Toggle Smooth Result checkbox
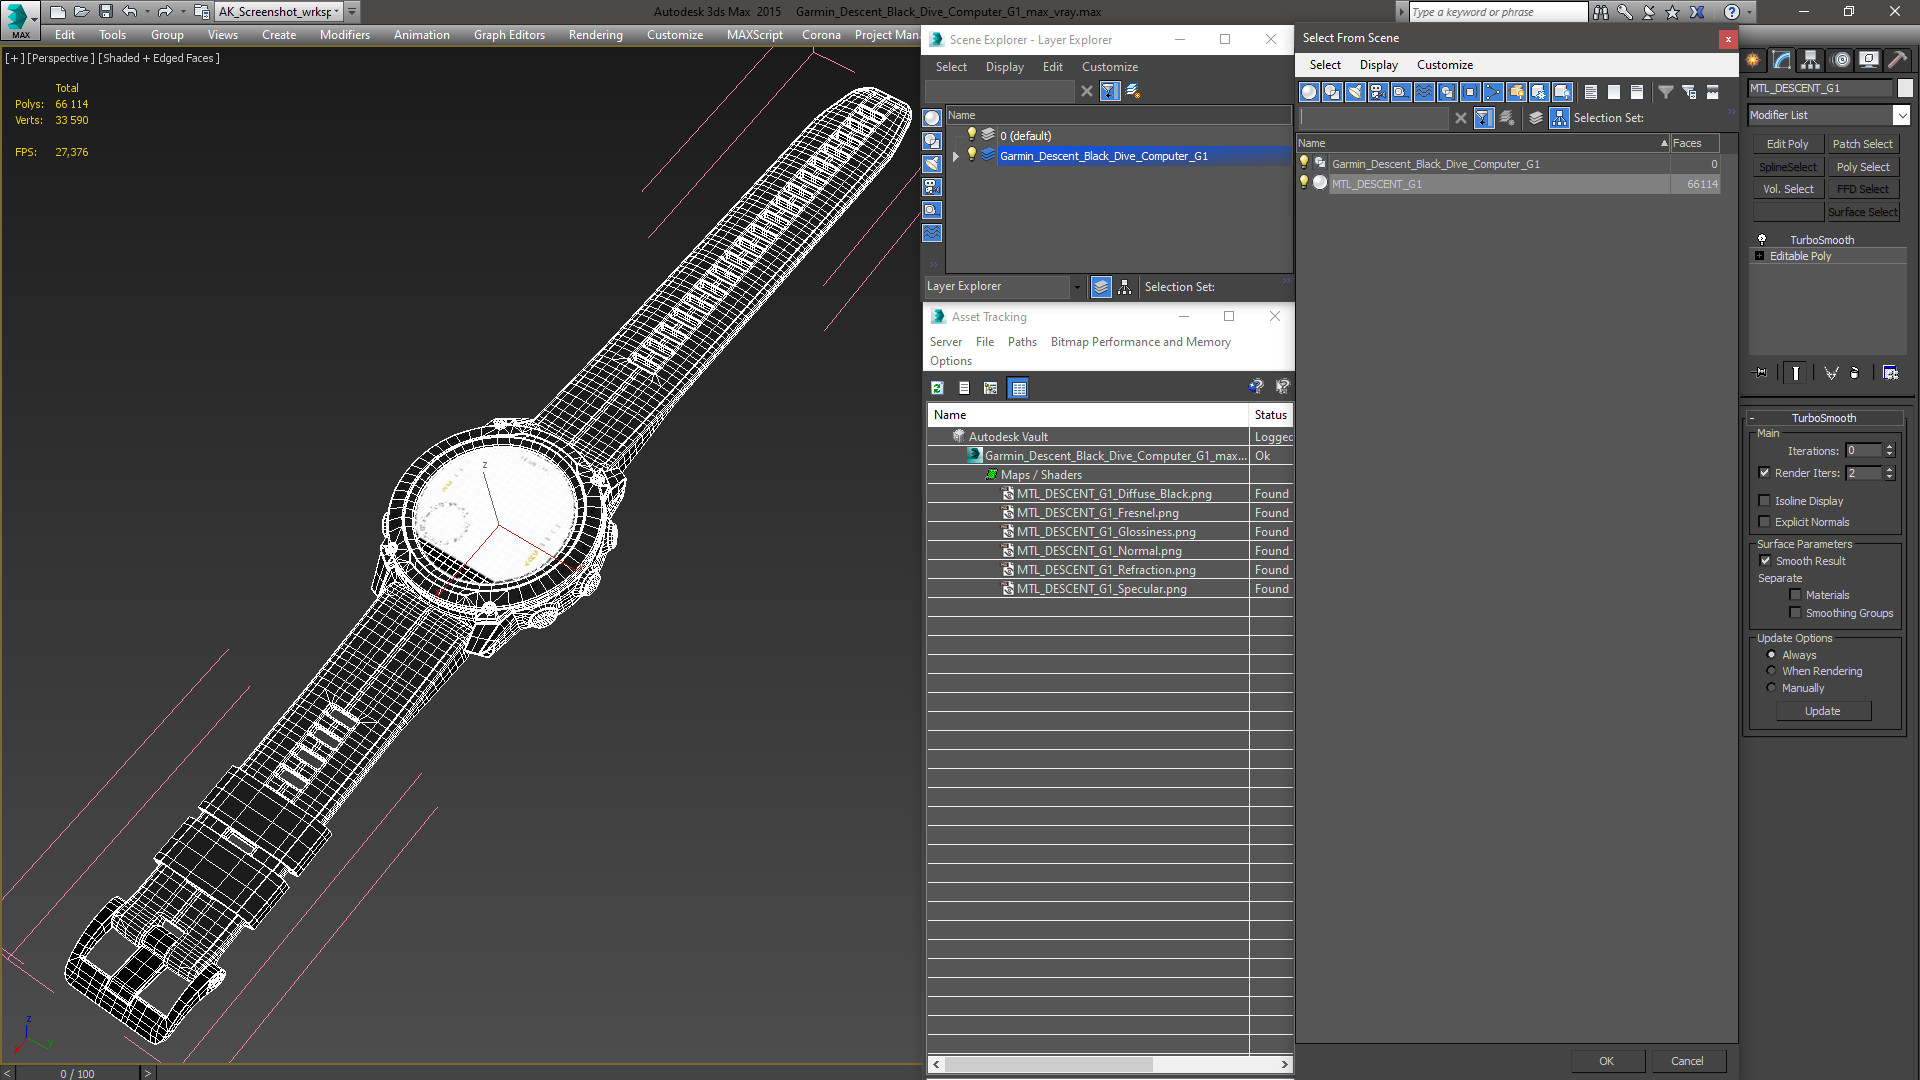 coord(1765,561)
